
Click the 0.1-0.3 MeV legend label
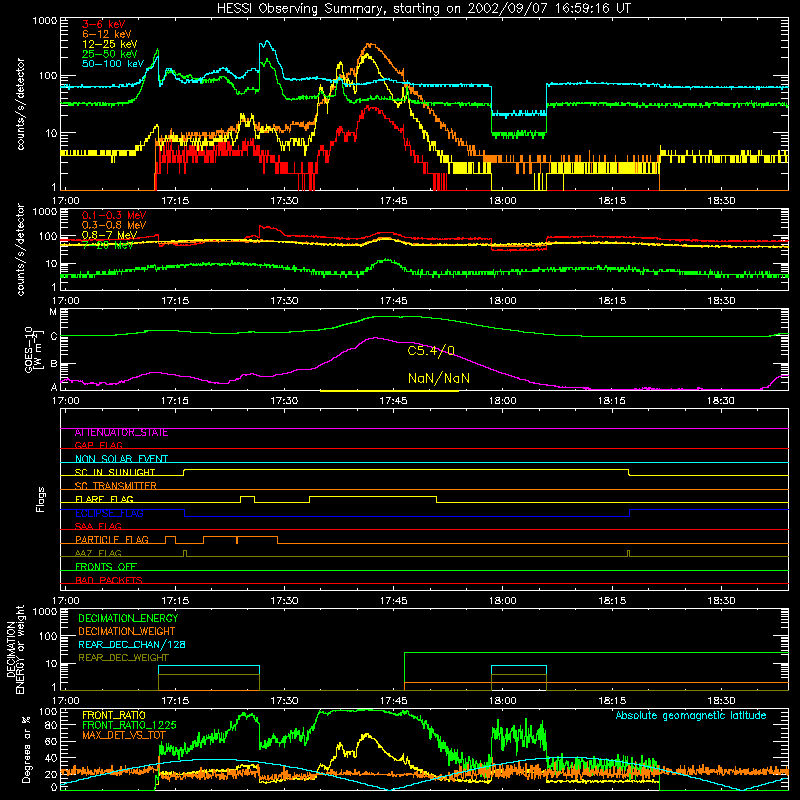(x=114, y=215)
